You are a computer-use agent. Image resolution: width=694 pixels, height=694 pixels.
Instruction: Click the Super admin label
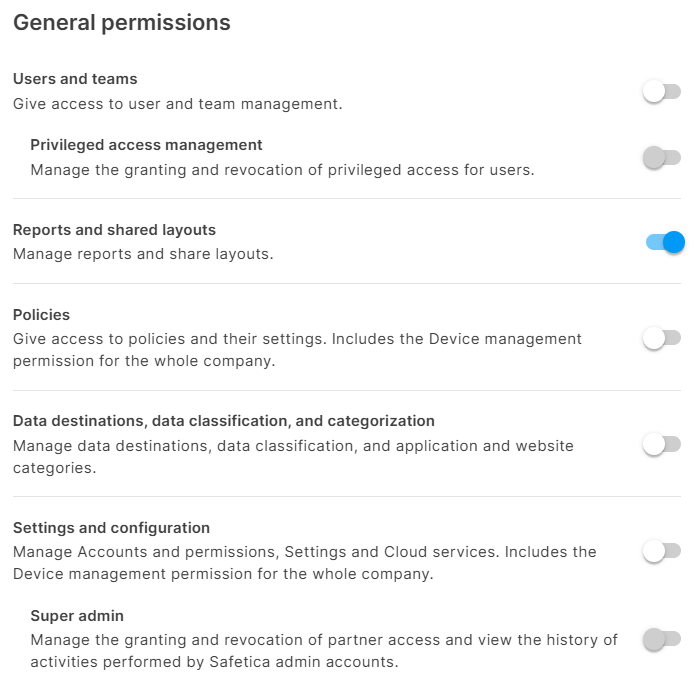(77, 616)
